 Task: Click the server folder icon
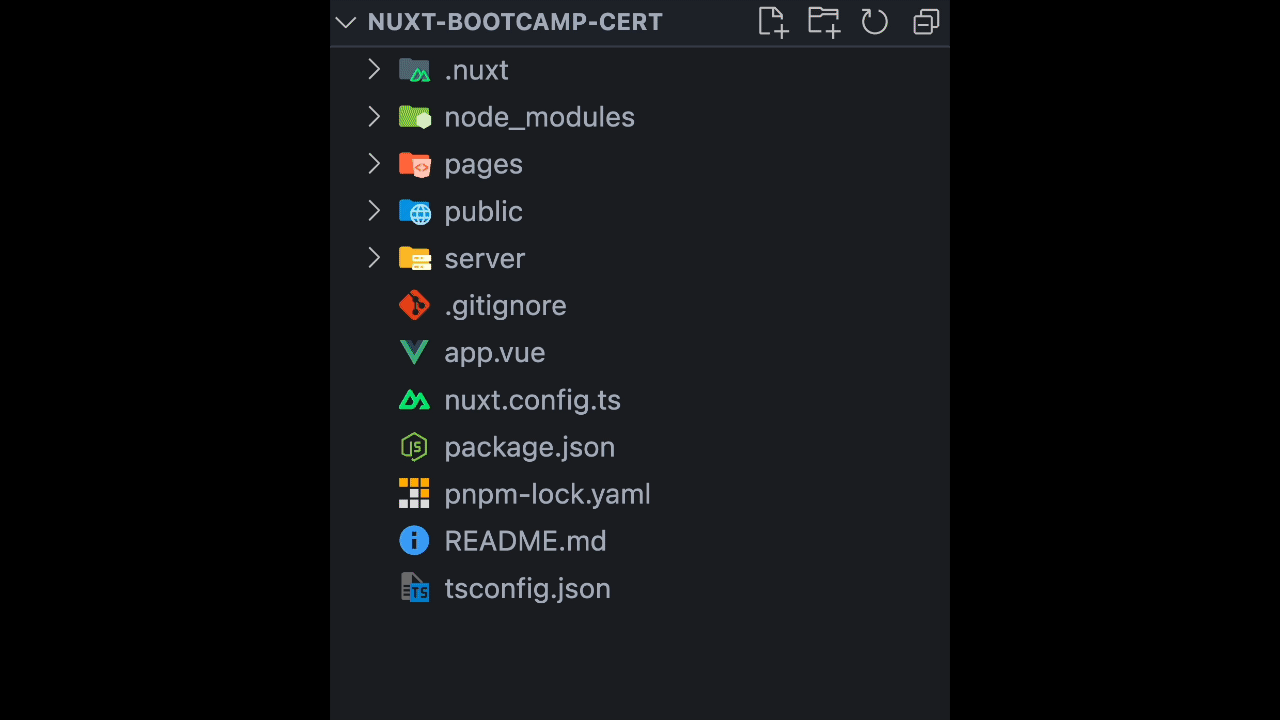click(x=414, y=258)
